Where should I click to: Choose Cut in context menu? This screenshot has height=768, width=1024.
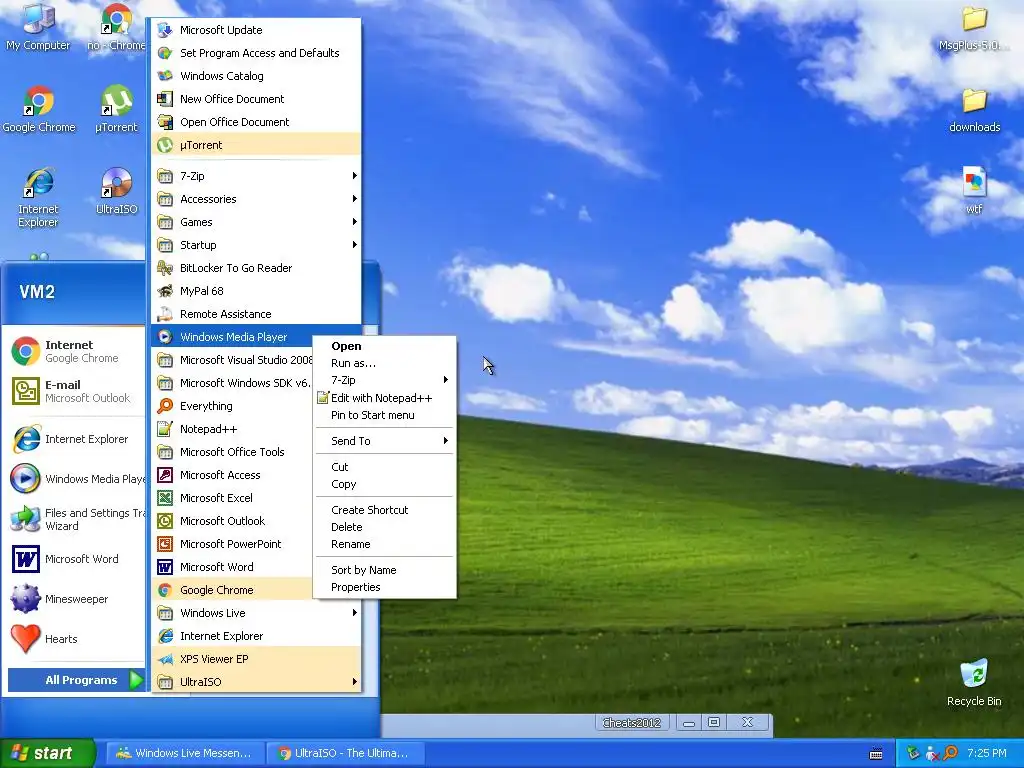click(x=385, y=467)
